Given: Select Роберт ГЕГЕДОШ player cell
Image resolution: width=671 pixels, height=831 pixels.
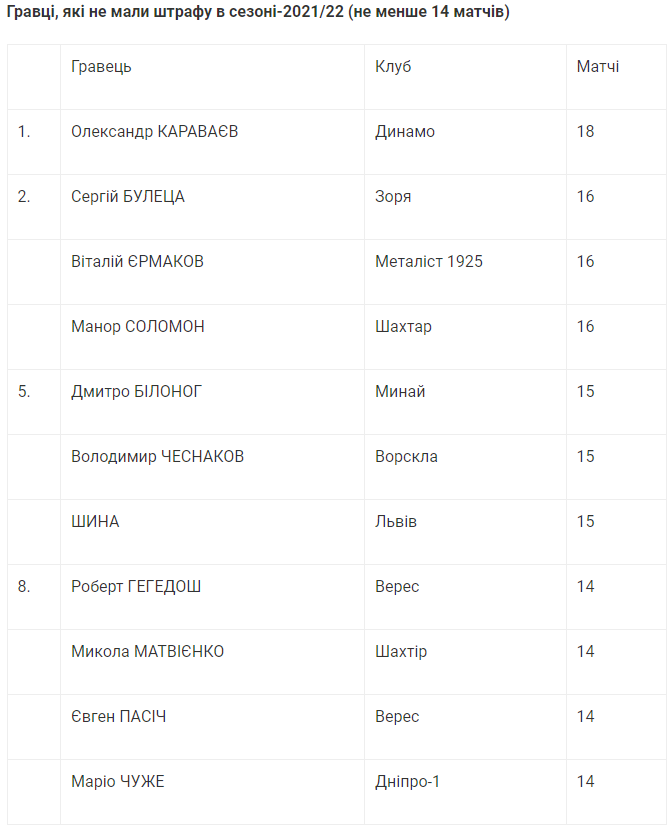Looking at the screenshot, I should coord(136,587).
